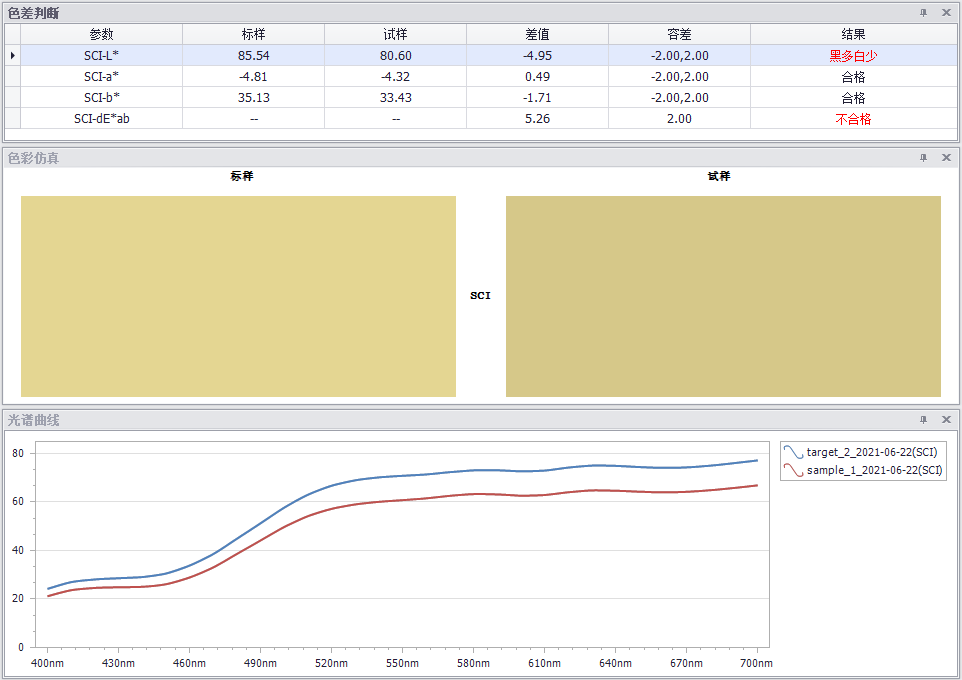Click the 黑多白少 result cell
Image resolution: width=962 pixels, height=680 pixels.
click(853, 55)
